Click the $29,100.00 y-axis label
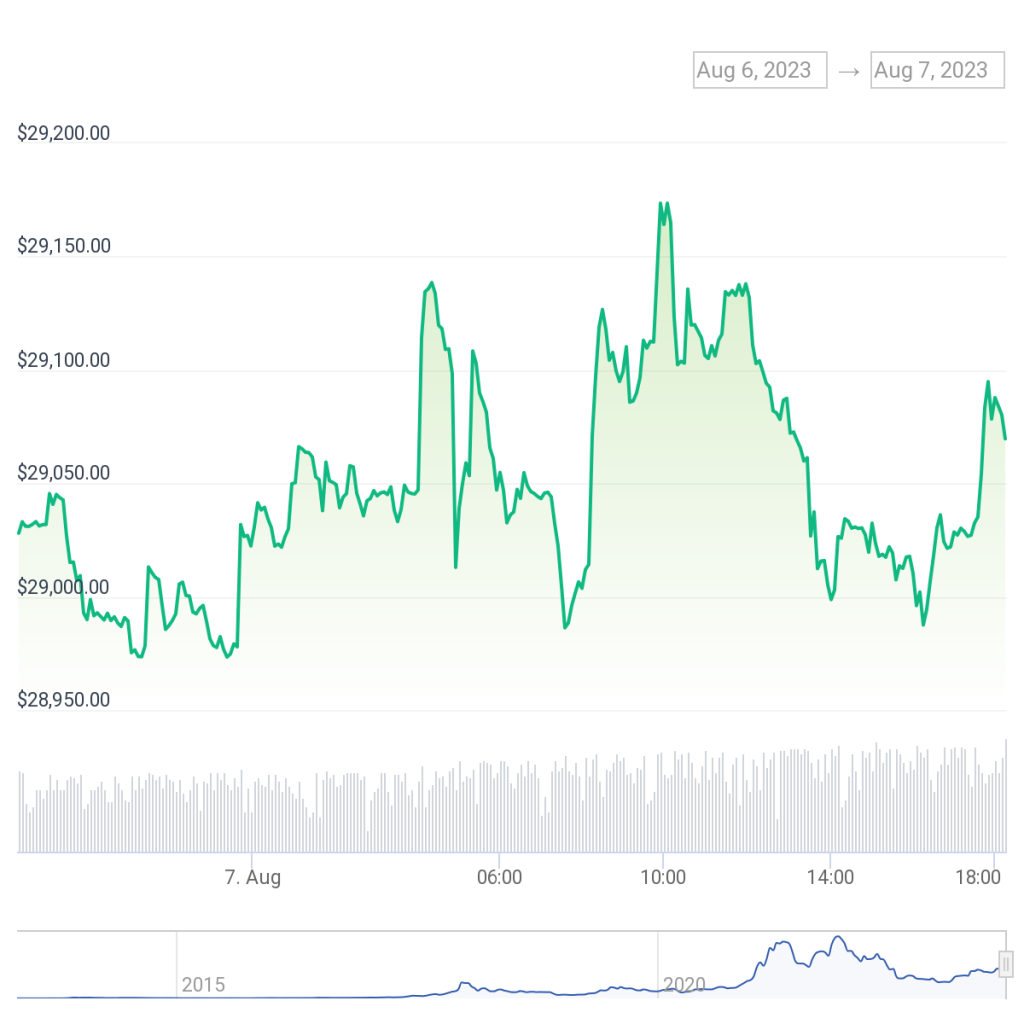1024x1024 pixels. coord(64,360)
